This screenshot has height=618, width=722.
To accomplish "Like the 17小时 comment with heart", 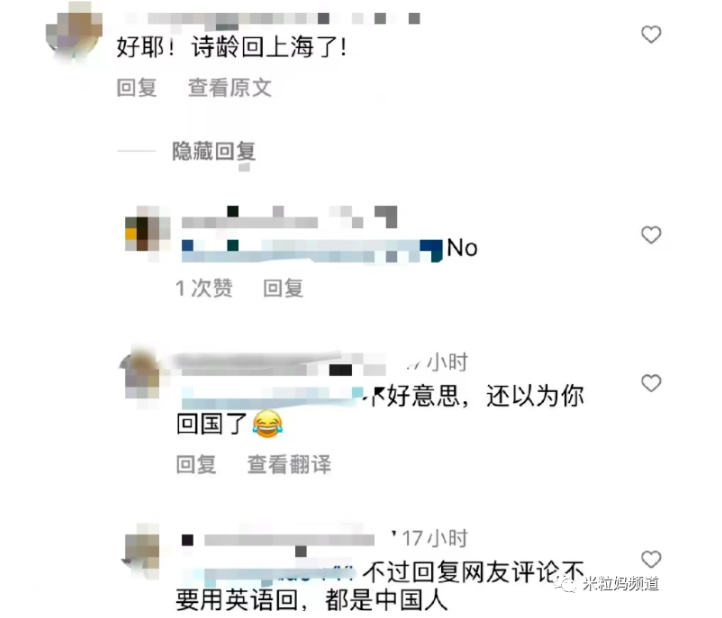I will (x=651, y=560).
